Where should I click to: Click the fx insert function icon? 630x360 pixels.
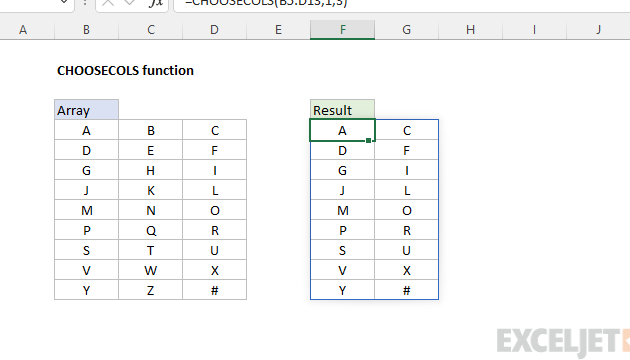coord(155,3)
